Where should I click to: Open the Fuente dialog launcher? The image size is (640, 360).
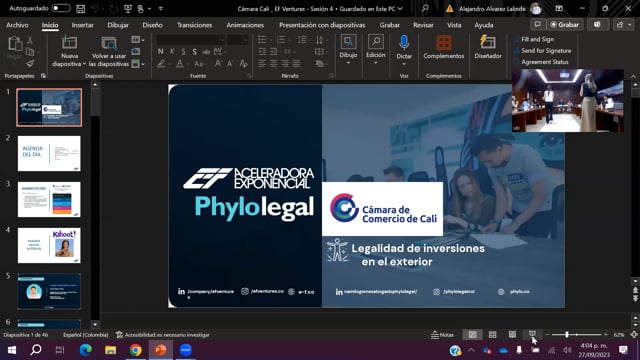[249, 76]
